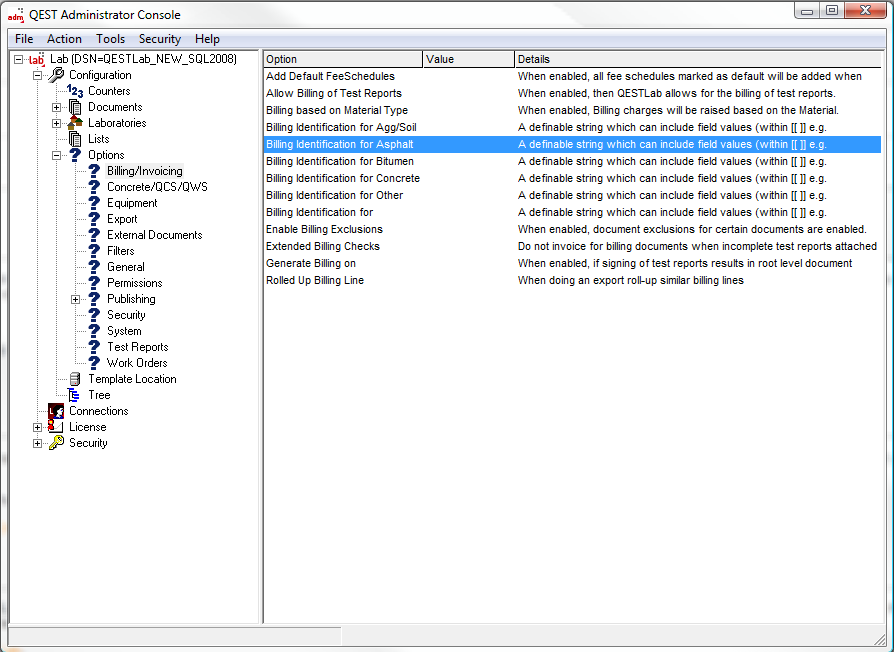Click the Laboratories node icon

click(75, 123)
